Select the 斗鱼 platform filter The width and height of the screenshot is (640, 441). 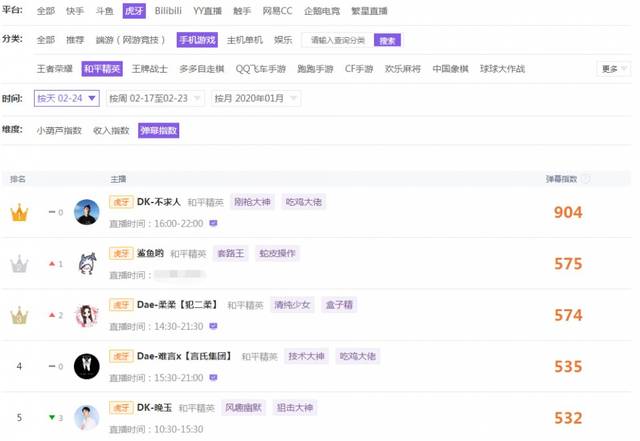104,11
